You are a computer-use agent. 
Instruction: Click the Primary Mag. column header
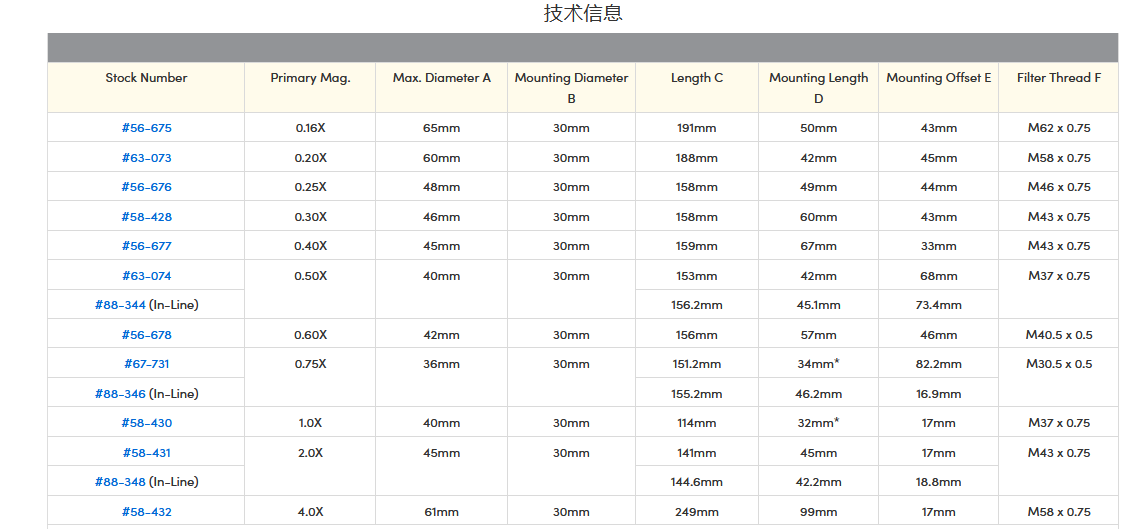tap(310, 78)
